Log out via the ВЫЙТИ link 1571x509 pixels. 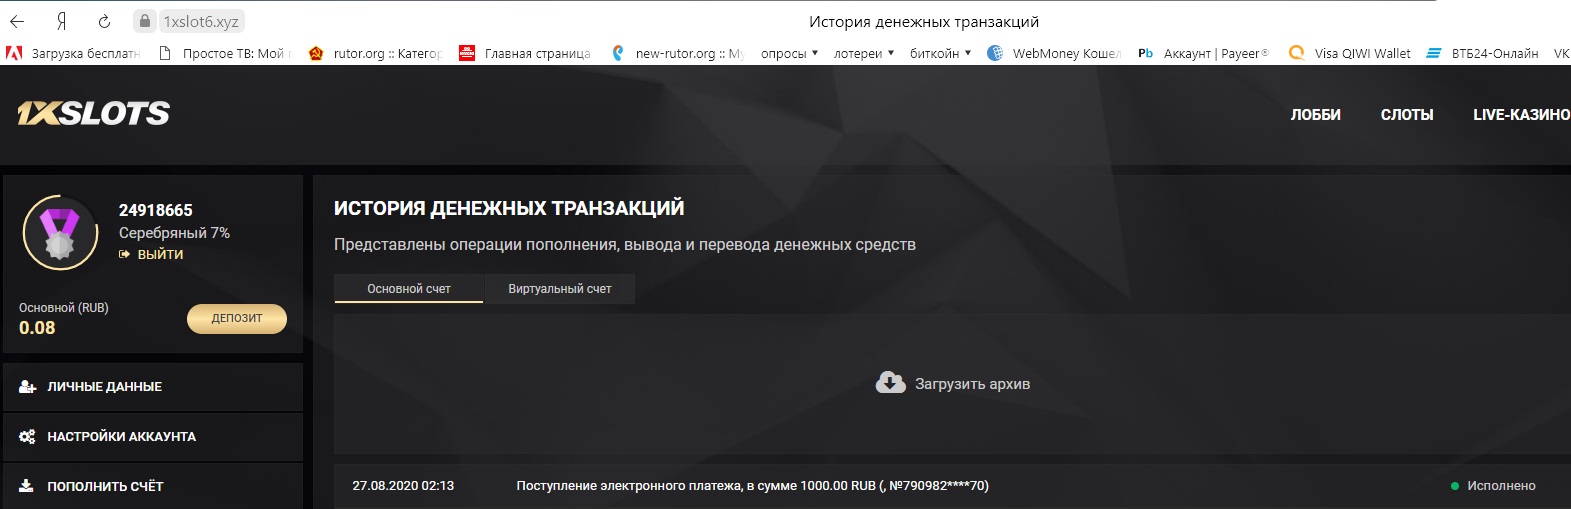[151, 255]
